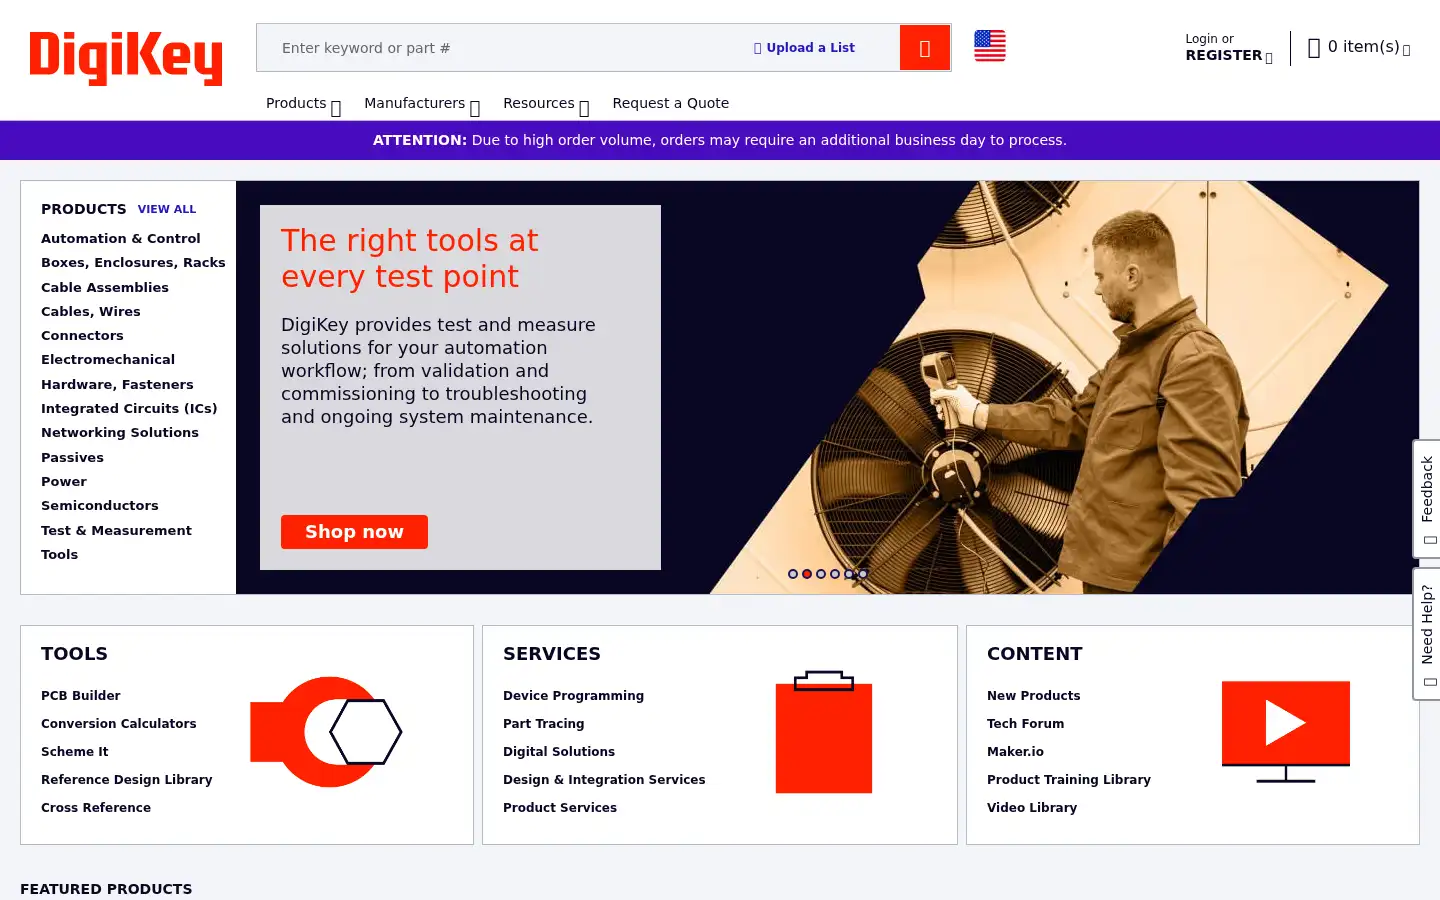Open Design & Integration Services
Image resolution: width=1440 pixels, height=900 pixels.
pyautogui.click(x=604, y=780)
